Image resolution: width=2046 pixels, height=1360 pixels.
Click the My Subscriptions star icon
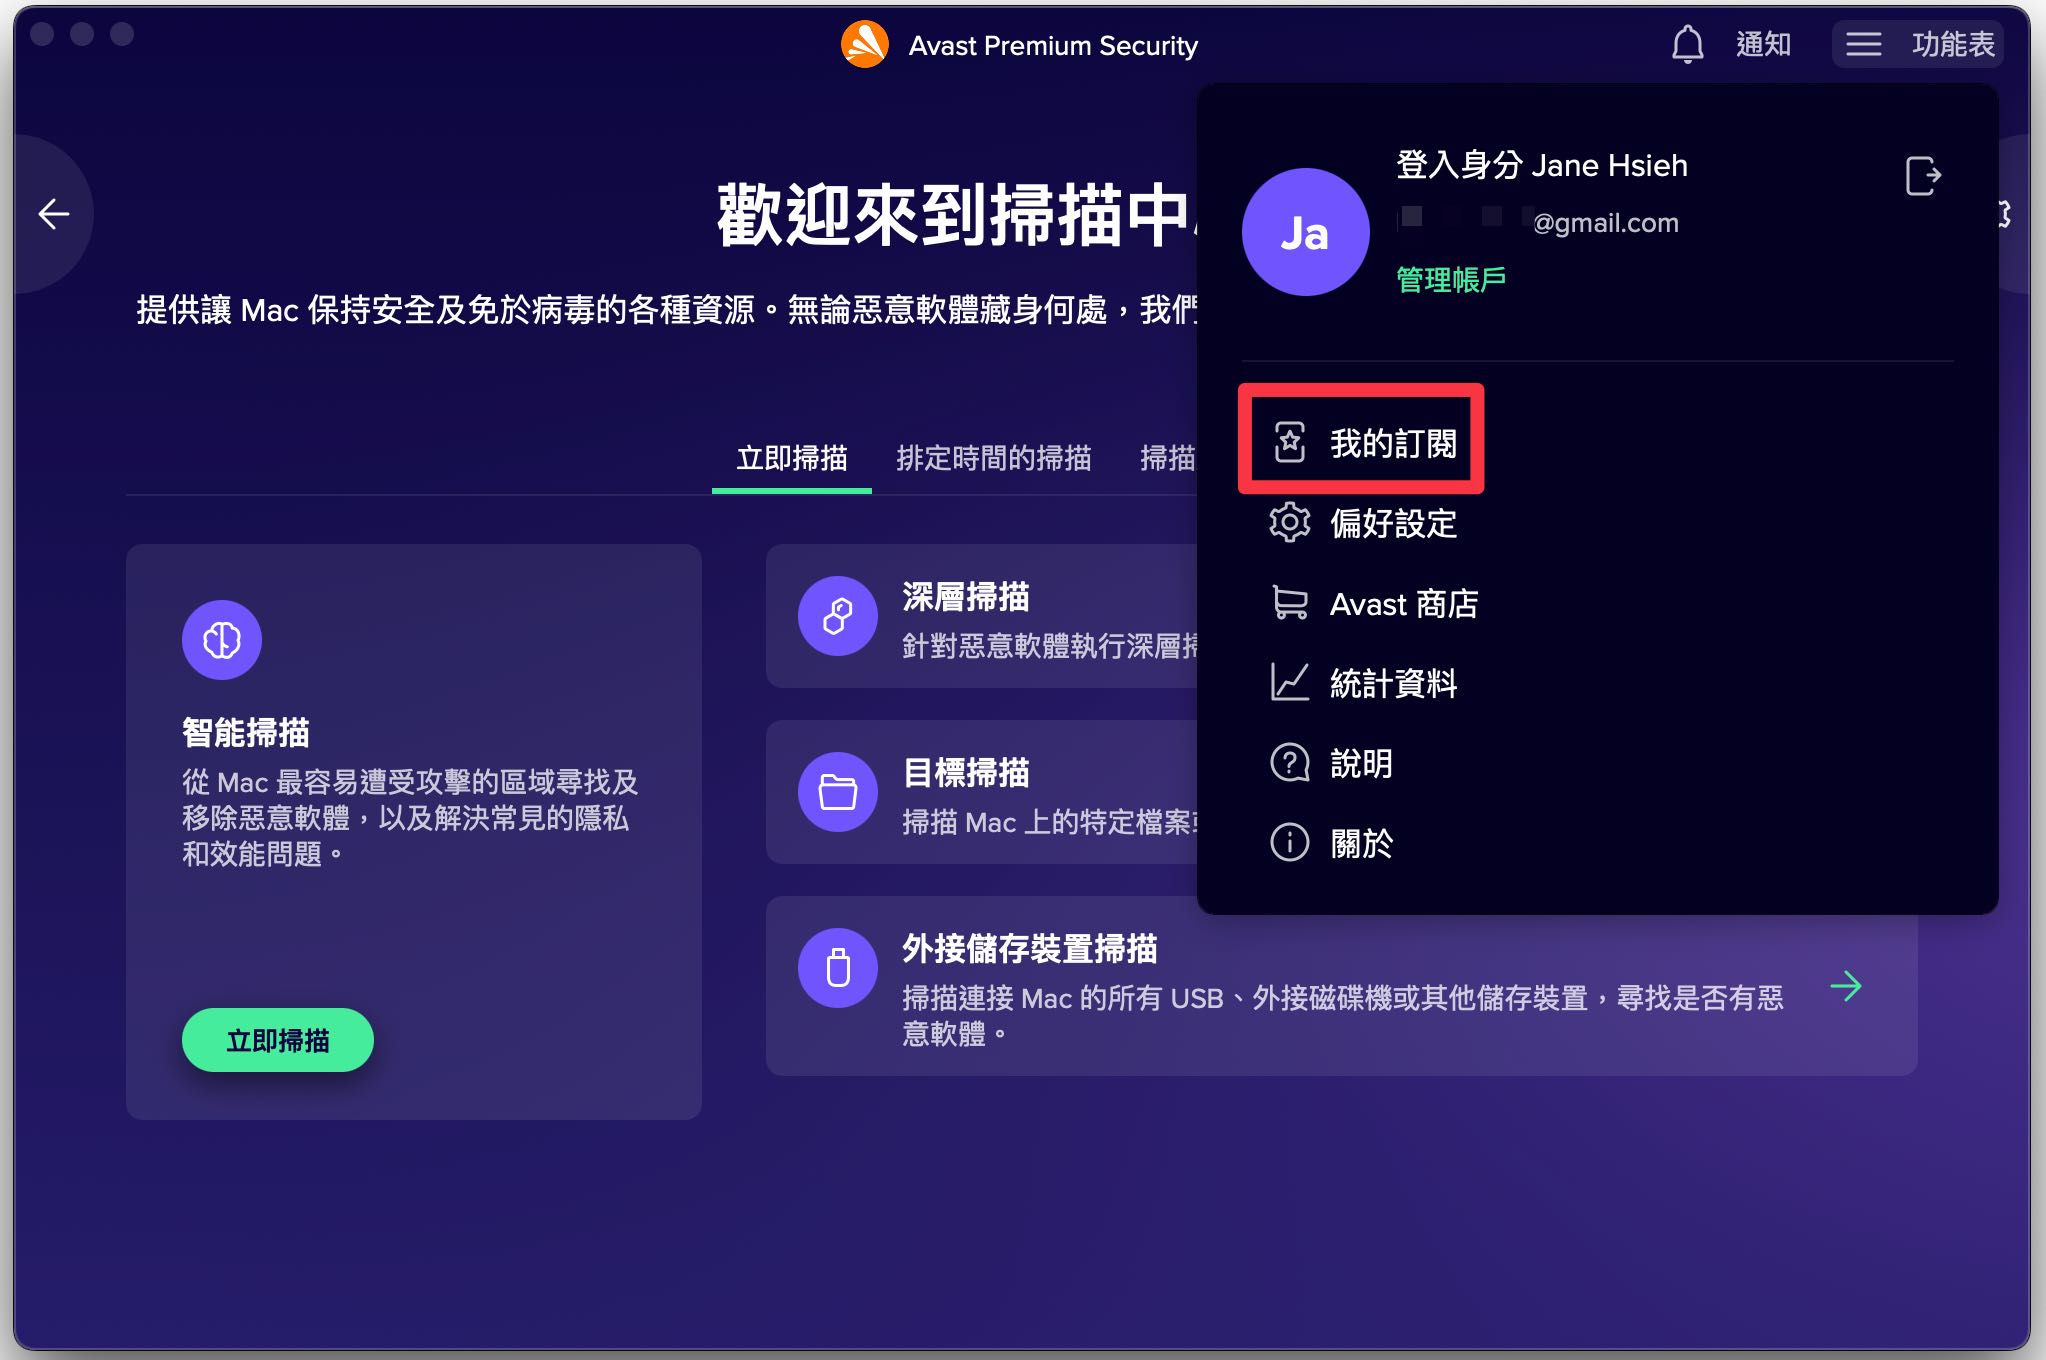(x=1290, y=442)
